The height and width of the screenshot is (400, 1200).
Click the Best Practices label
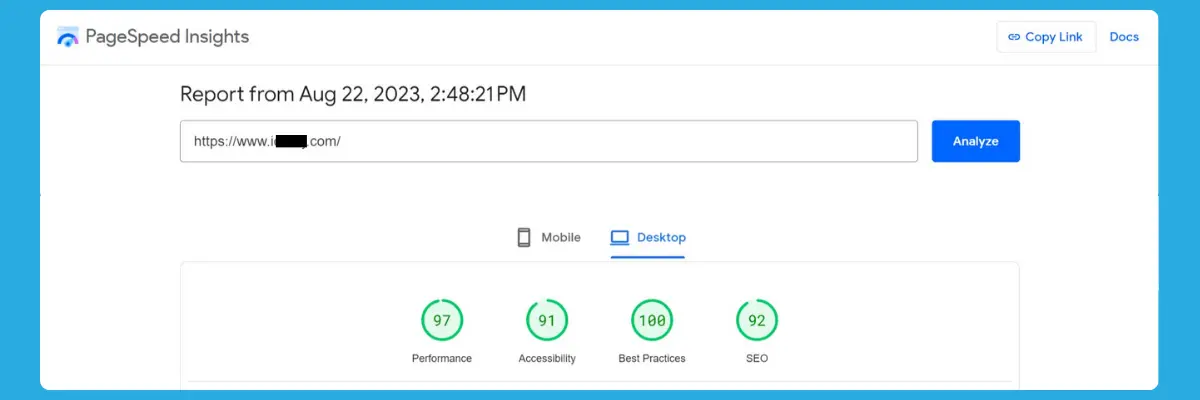(652, 358)
